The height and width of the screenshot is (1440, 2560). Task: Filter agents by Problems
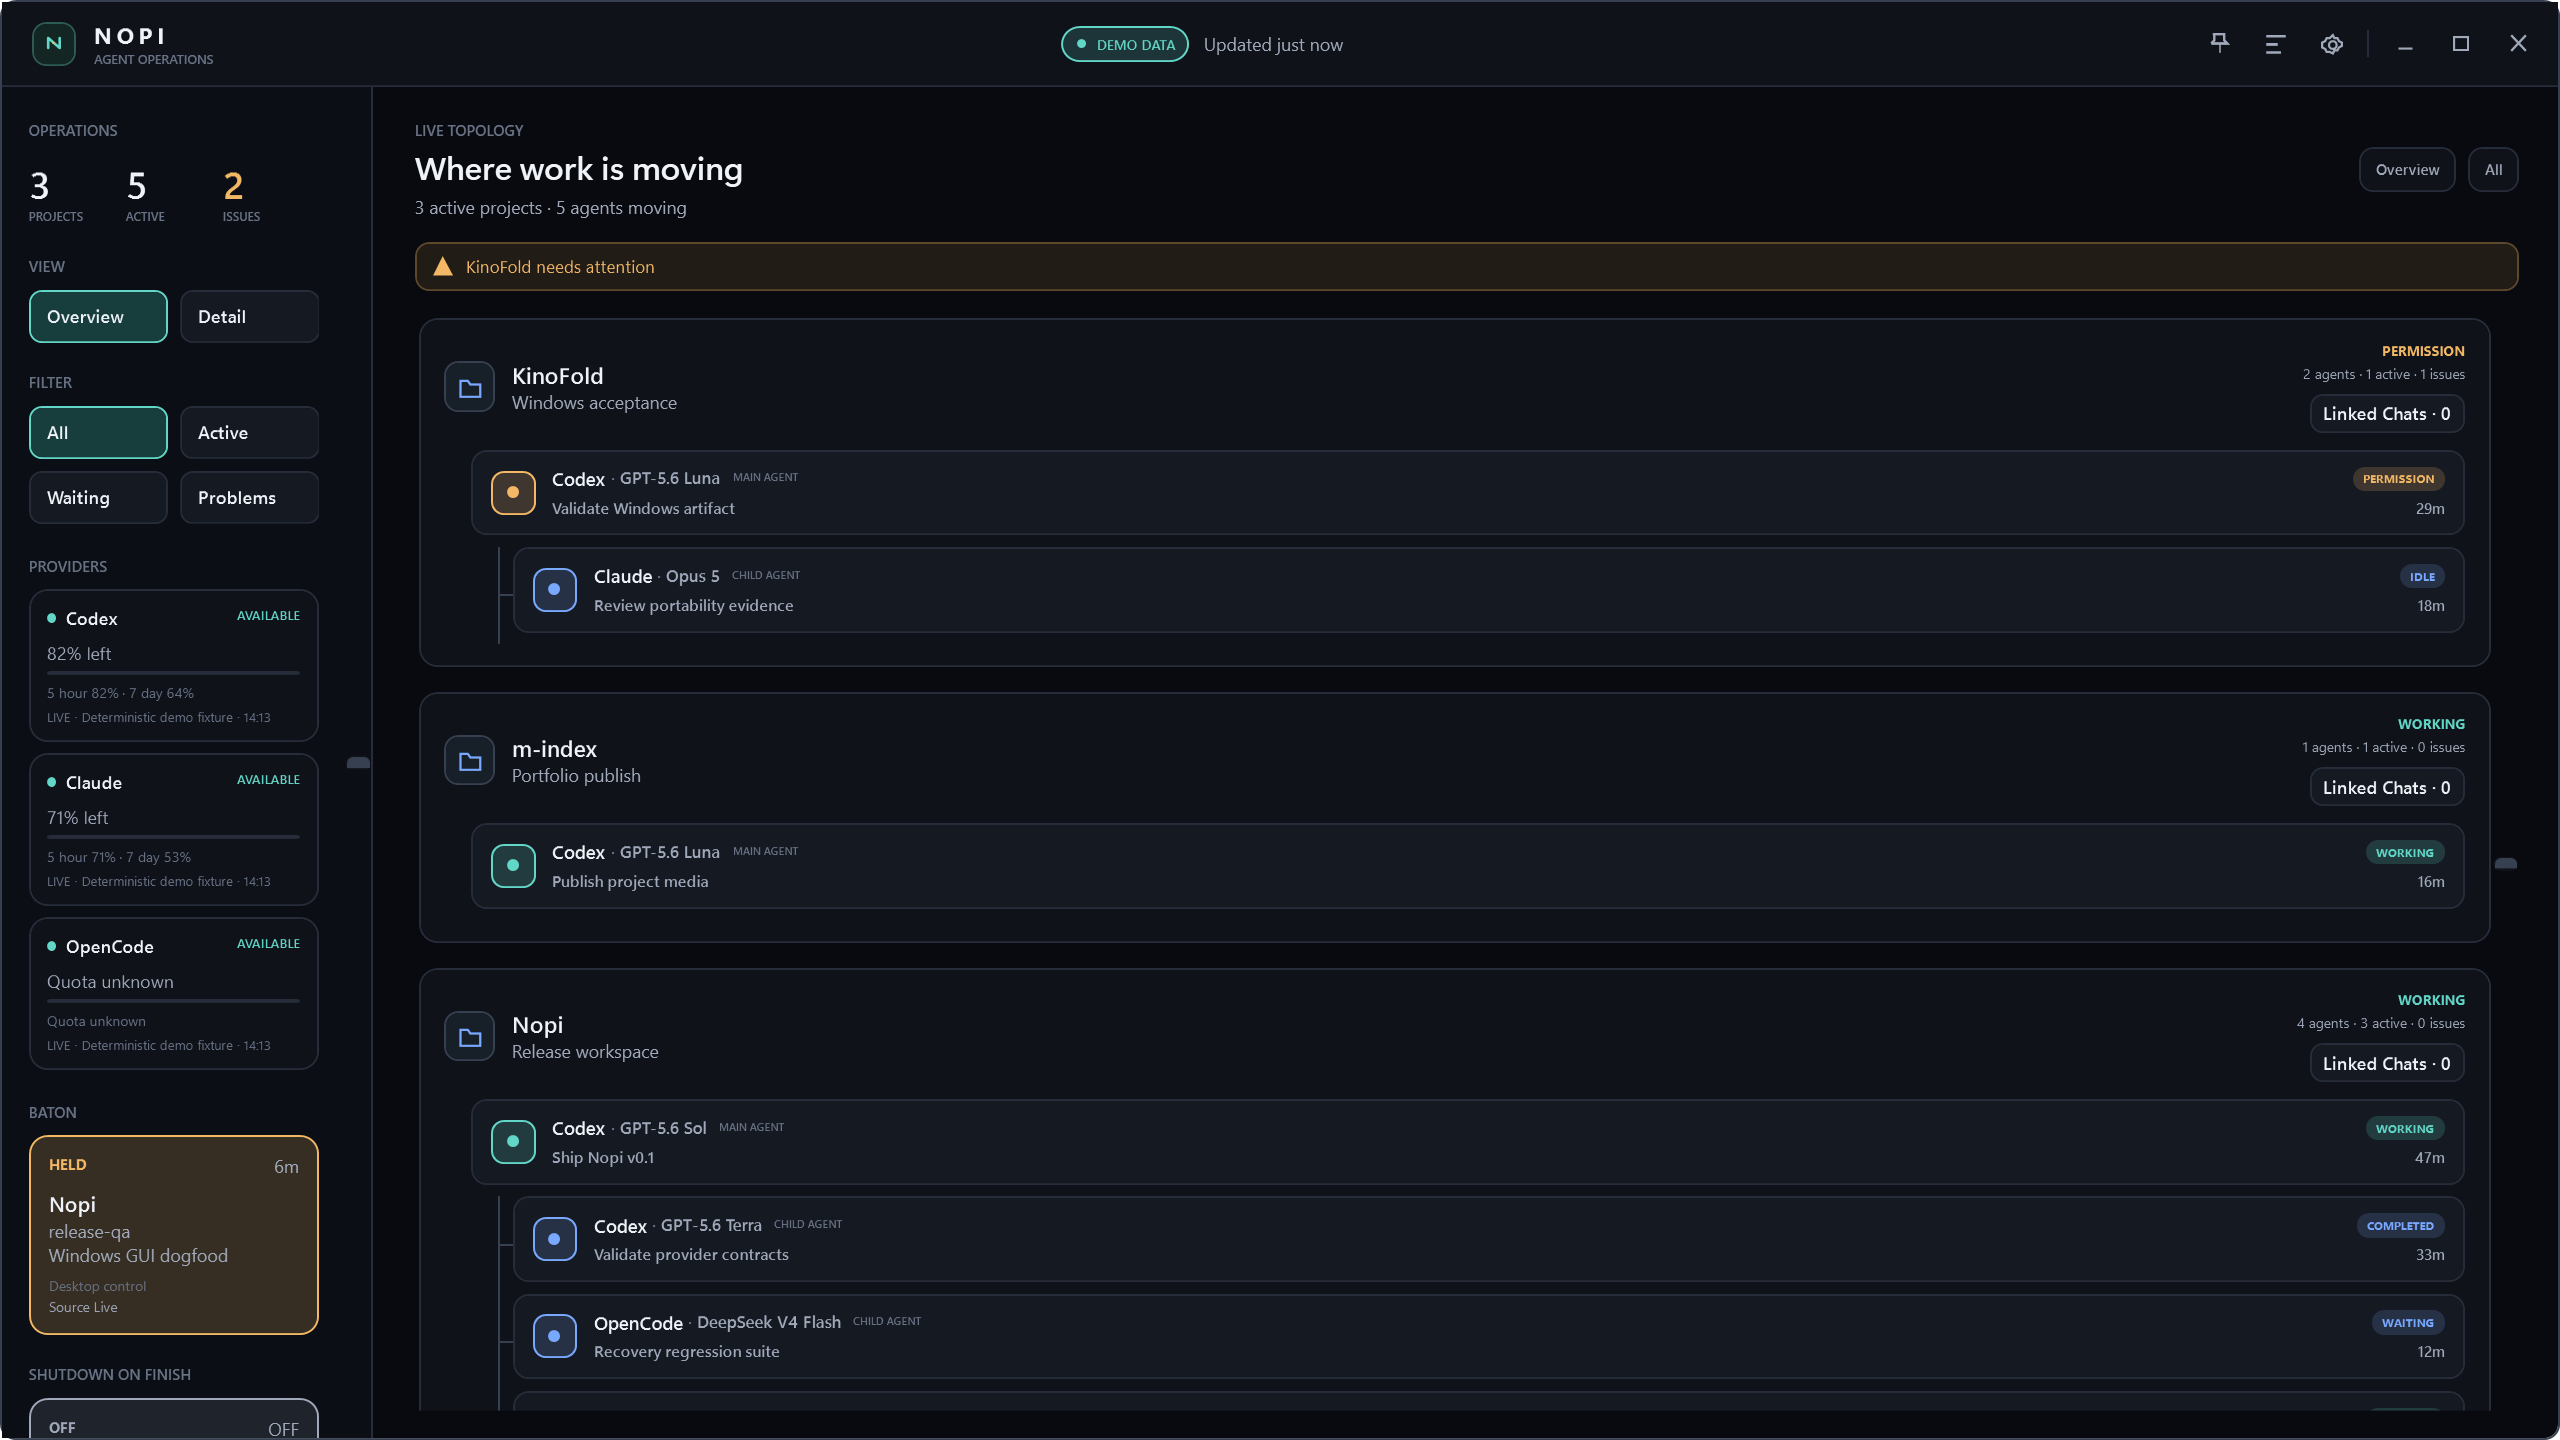click(x=249, y=498)
